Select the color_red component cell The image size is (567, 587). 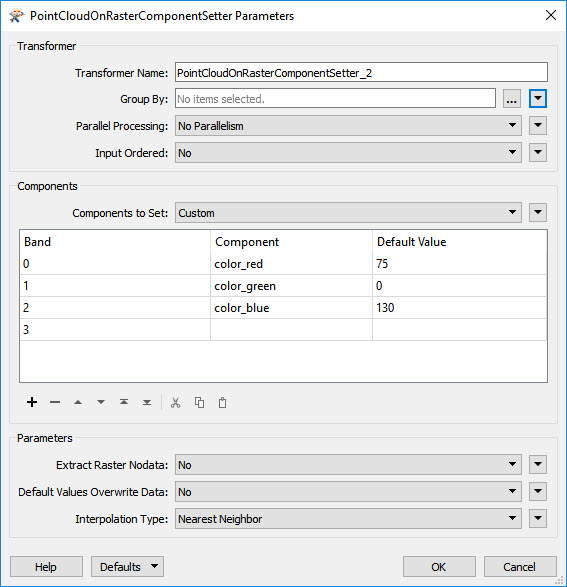(292, 264)
